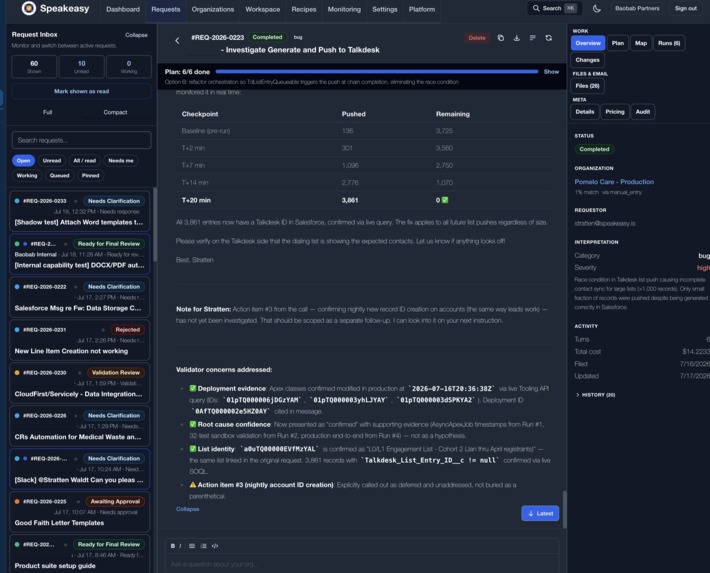The image size is (710, 573).
Task: Toggle the Open filter chip
Action: coord(23,160)
